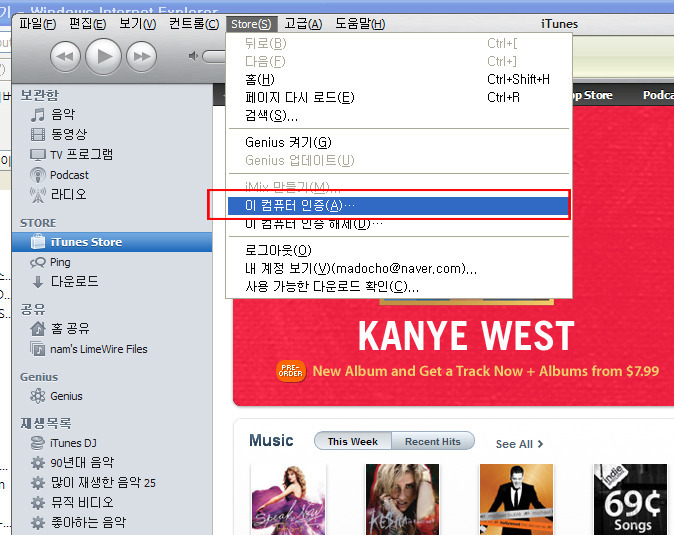The image size is (674, 535).
Task: Click the next track fast-forward button
Action: tap(141, 57)
